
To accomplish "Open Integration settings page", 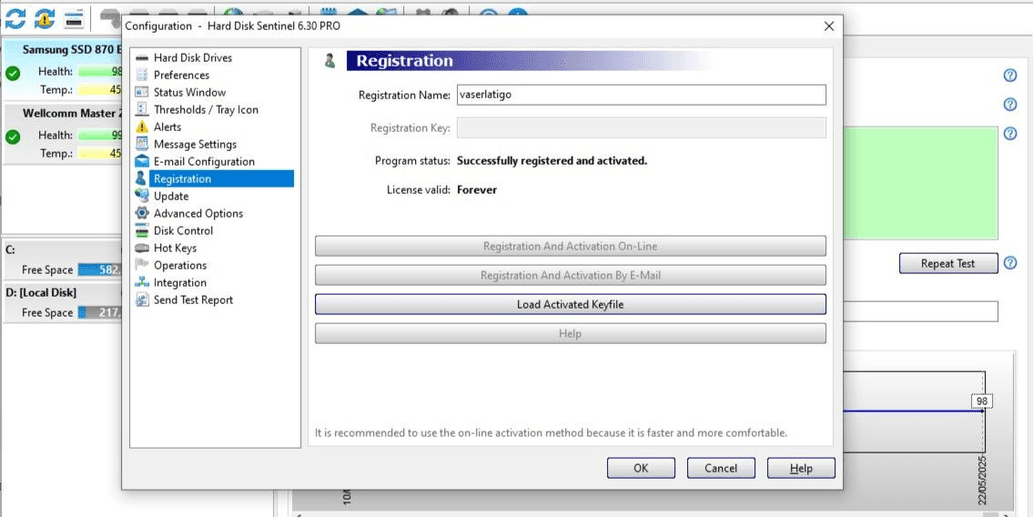I will pos(180,283).
